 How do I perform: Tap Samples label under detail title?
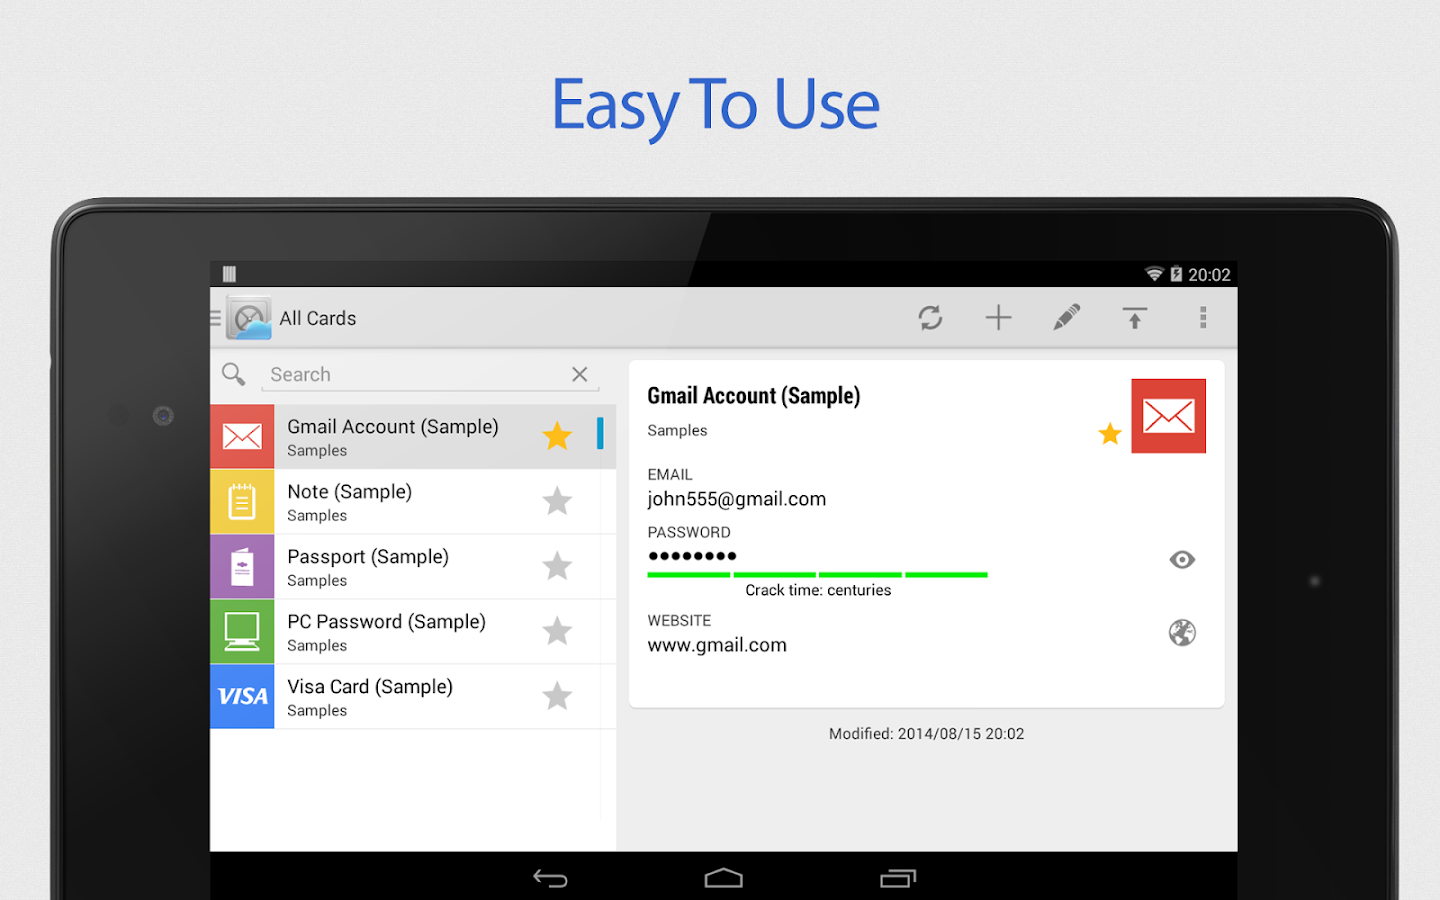pyautogui.click(x=677, y=431)
